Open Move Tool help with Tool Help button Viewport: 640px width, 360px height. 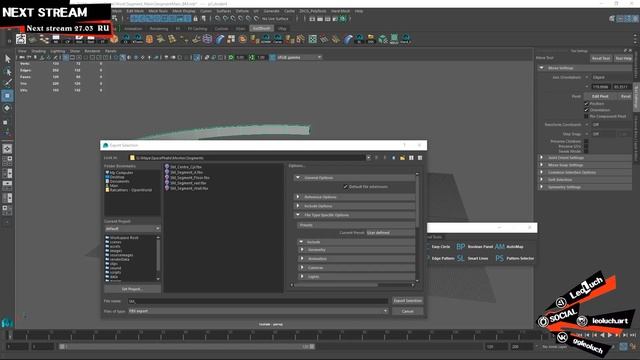(623, 58)
